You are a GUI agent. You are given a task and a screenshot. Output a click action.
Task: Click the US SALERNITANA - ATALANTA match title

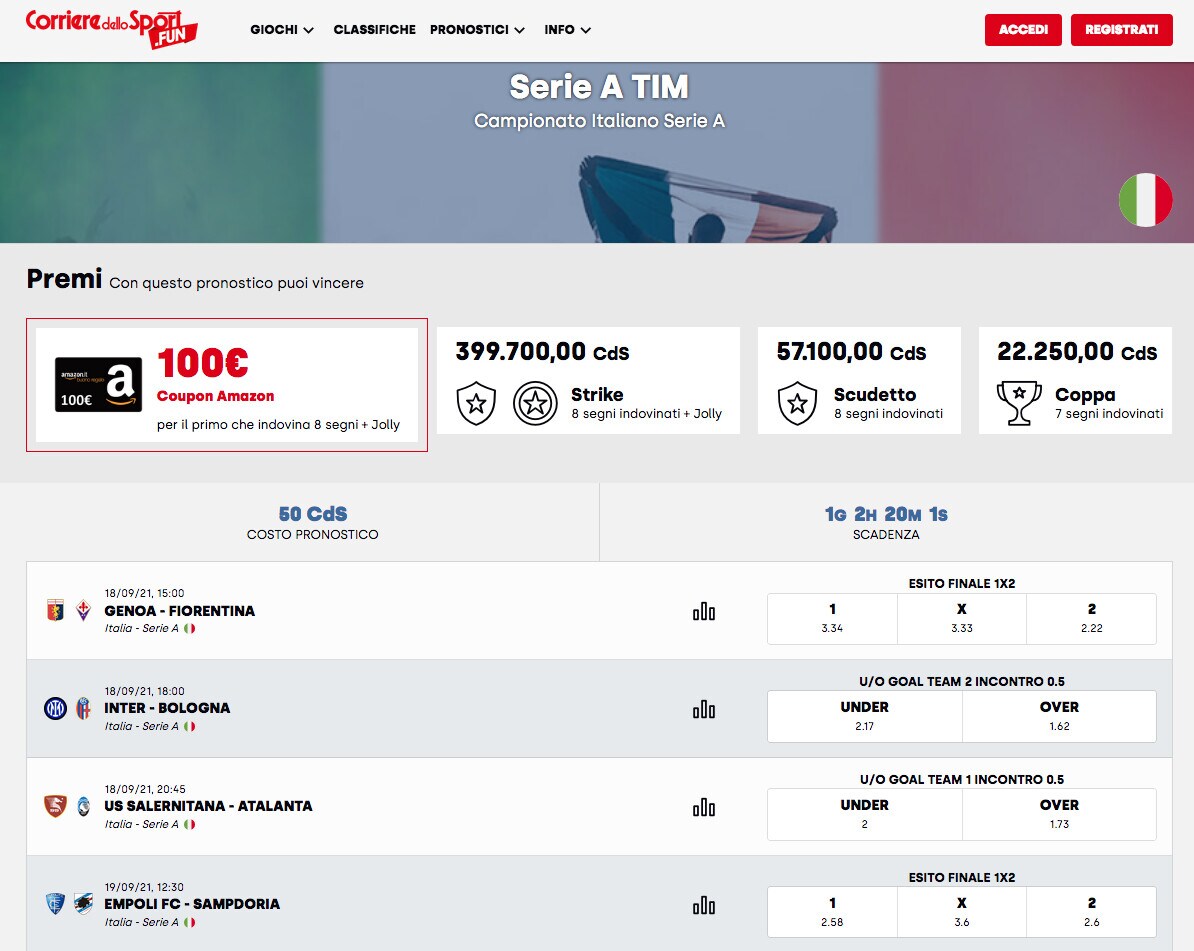(x=208, y=806)
